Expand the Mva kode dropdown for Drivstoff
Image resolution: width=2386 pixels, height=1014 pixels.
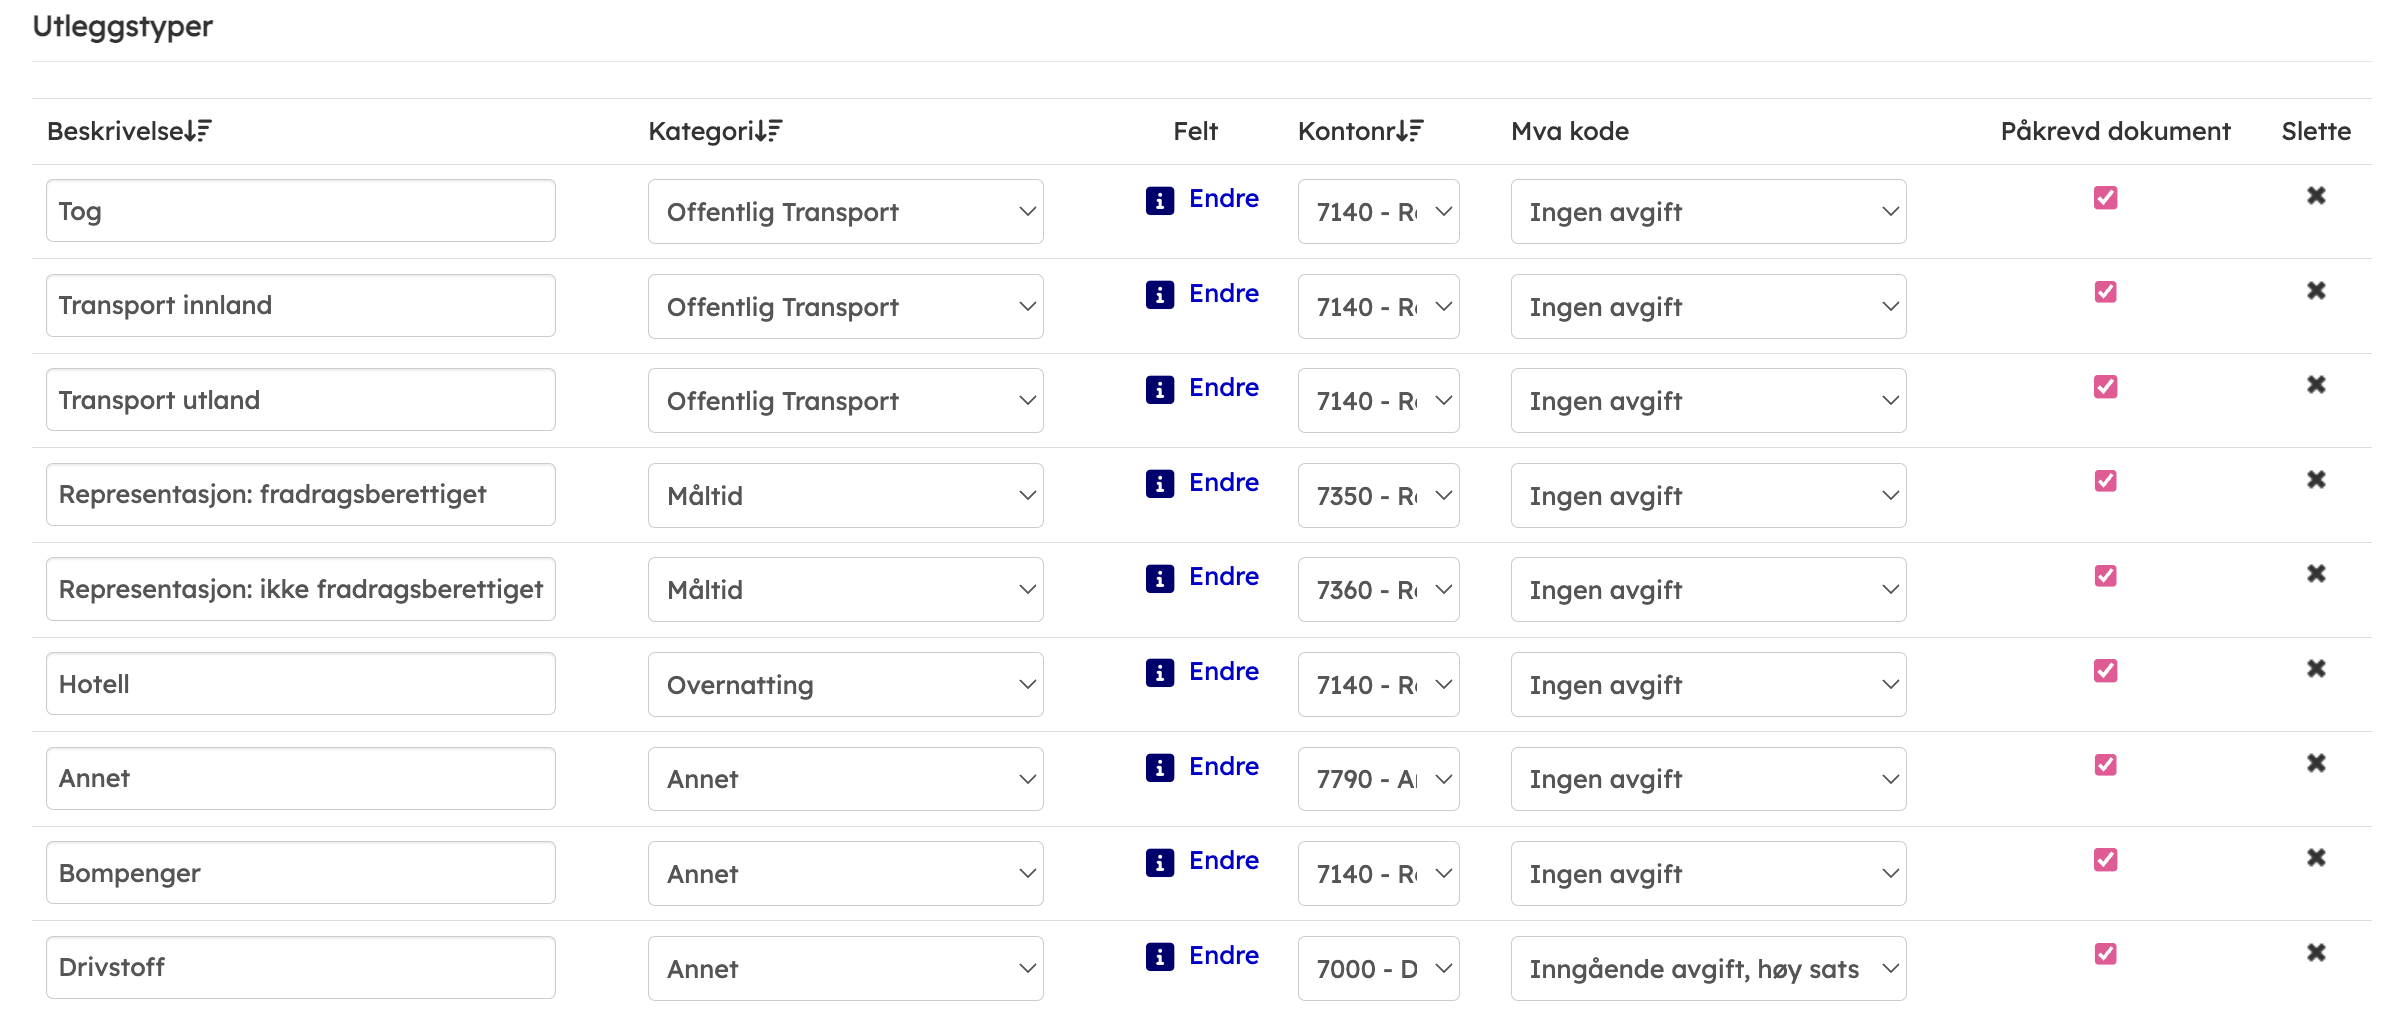1708,969
